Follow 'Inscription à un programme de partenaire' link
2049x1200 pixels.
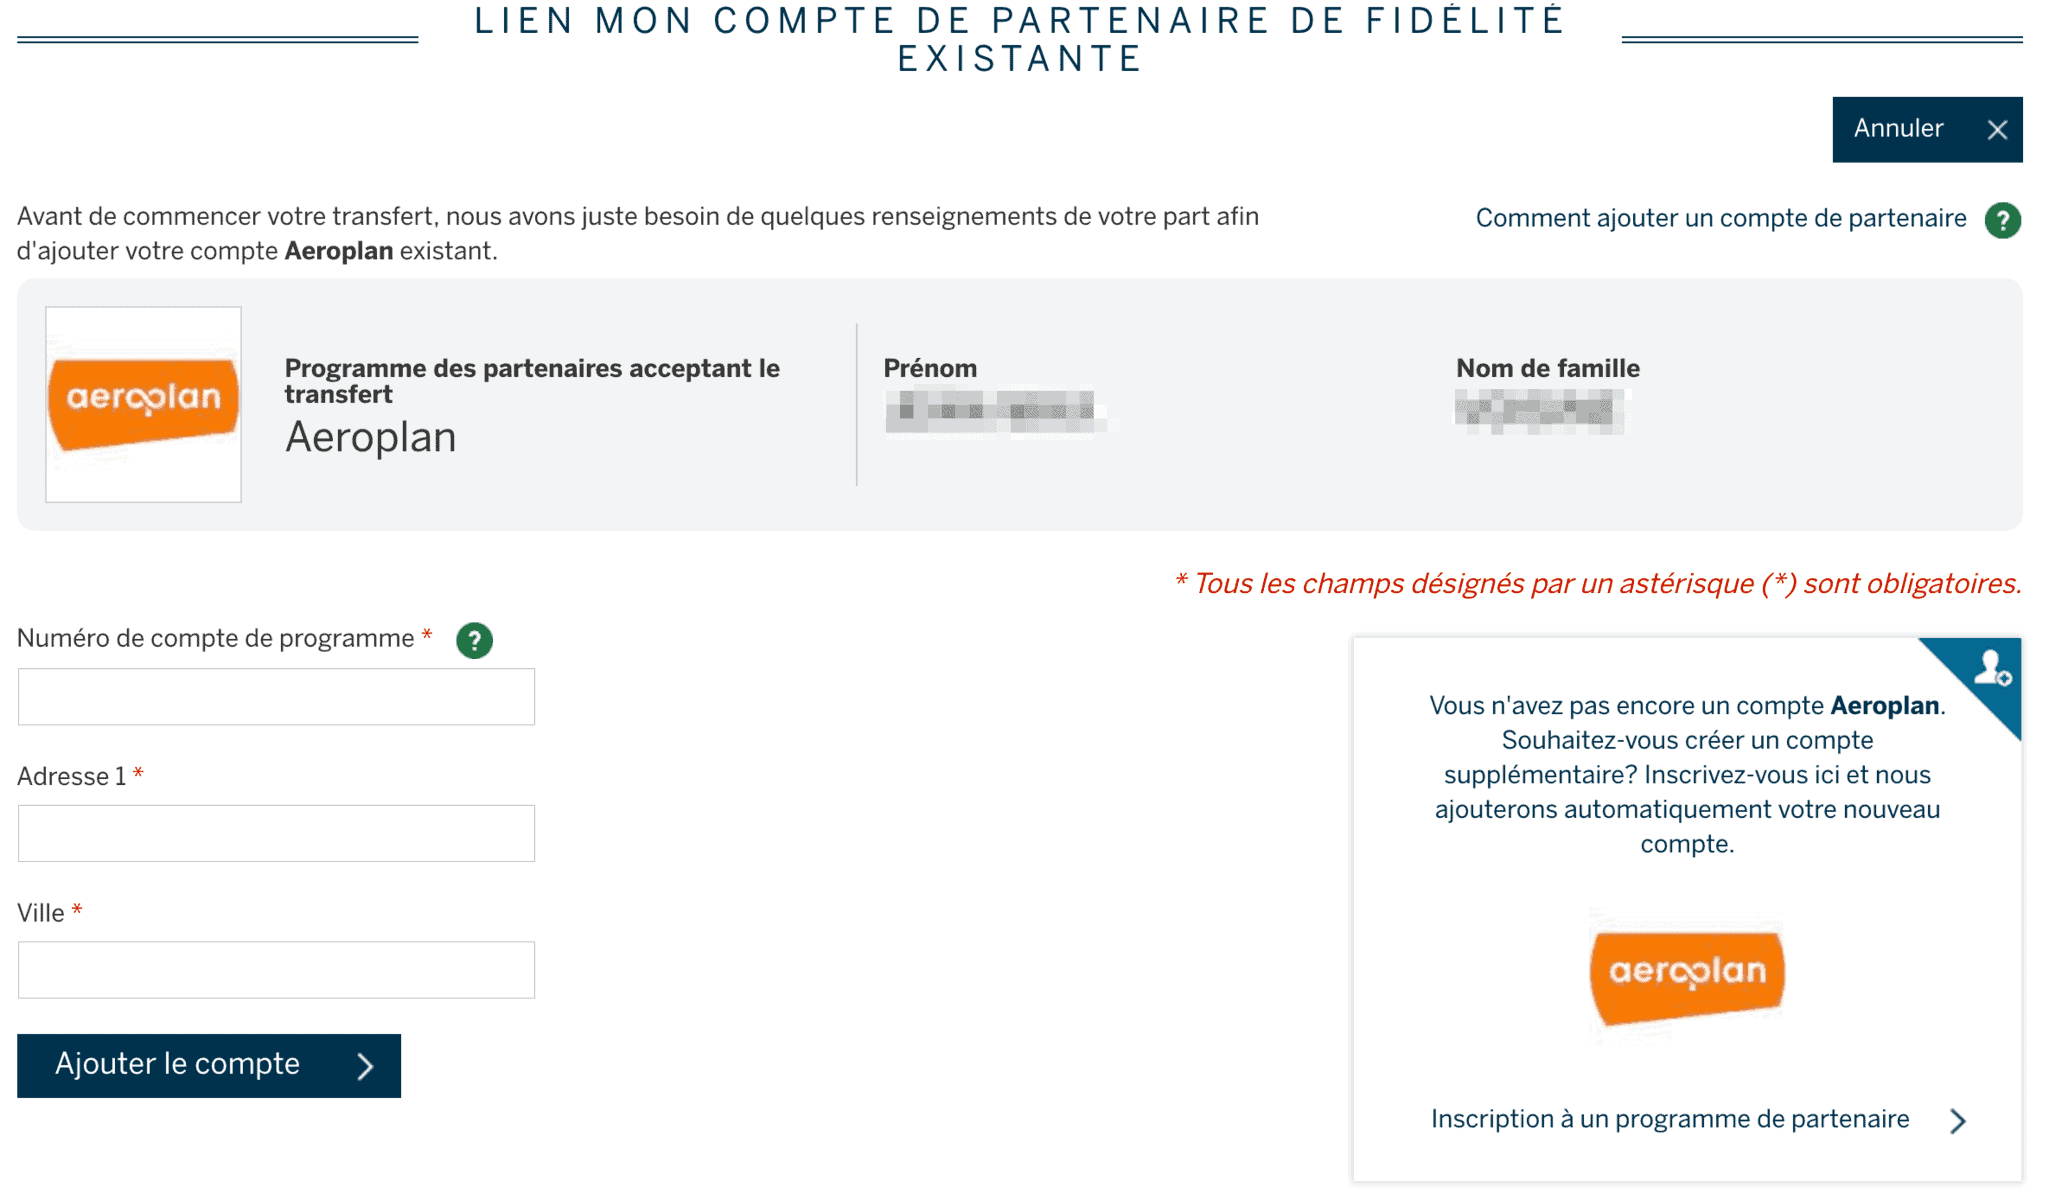pyautogui.click(x=1670, y=1119)
